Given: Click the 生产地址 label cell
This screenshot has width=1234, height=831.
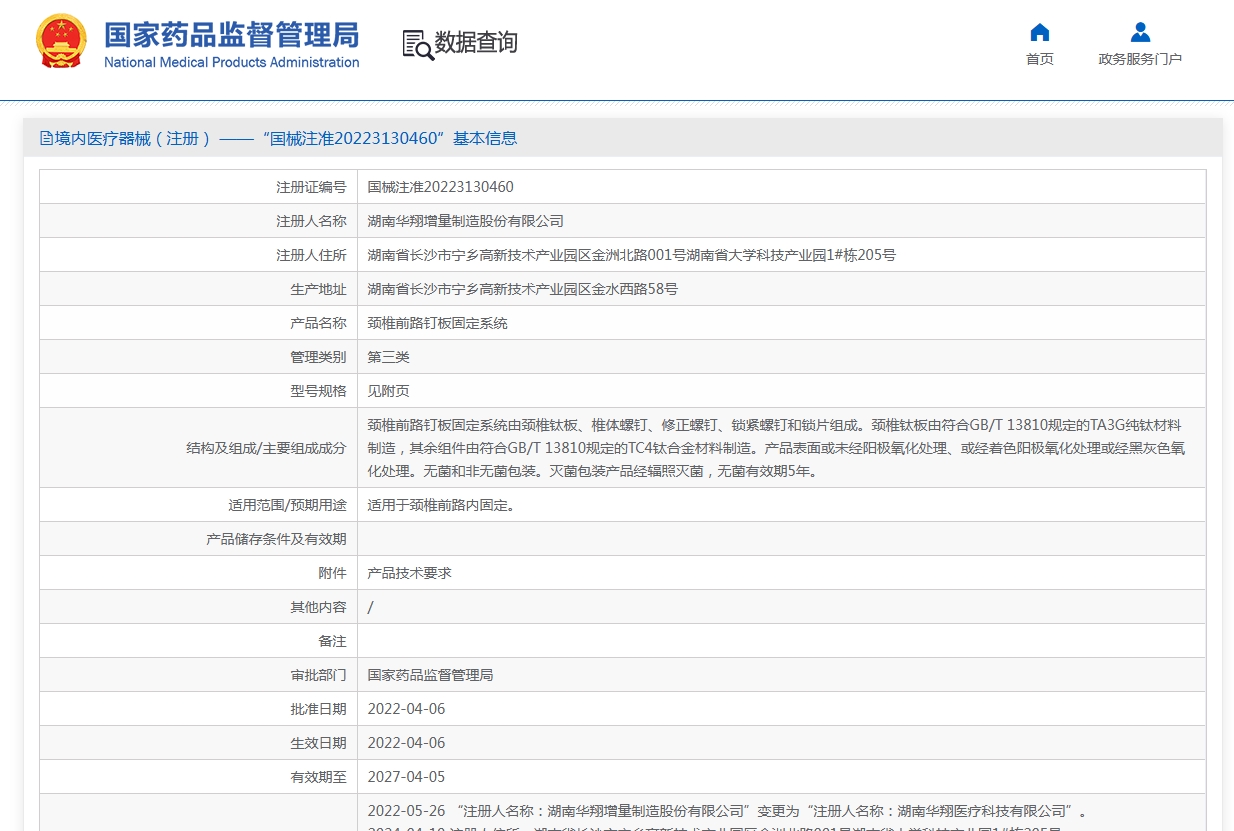Looking at the screenshot, I should point(198,289).
